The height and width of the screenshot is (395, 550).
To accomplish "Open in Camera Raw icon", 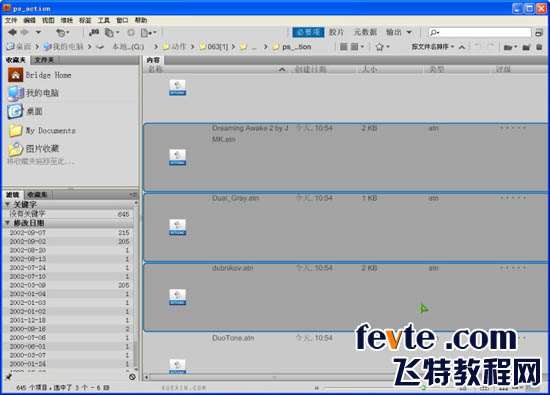I will pyautogui.click(x=131, y=33).
